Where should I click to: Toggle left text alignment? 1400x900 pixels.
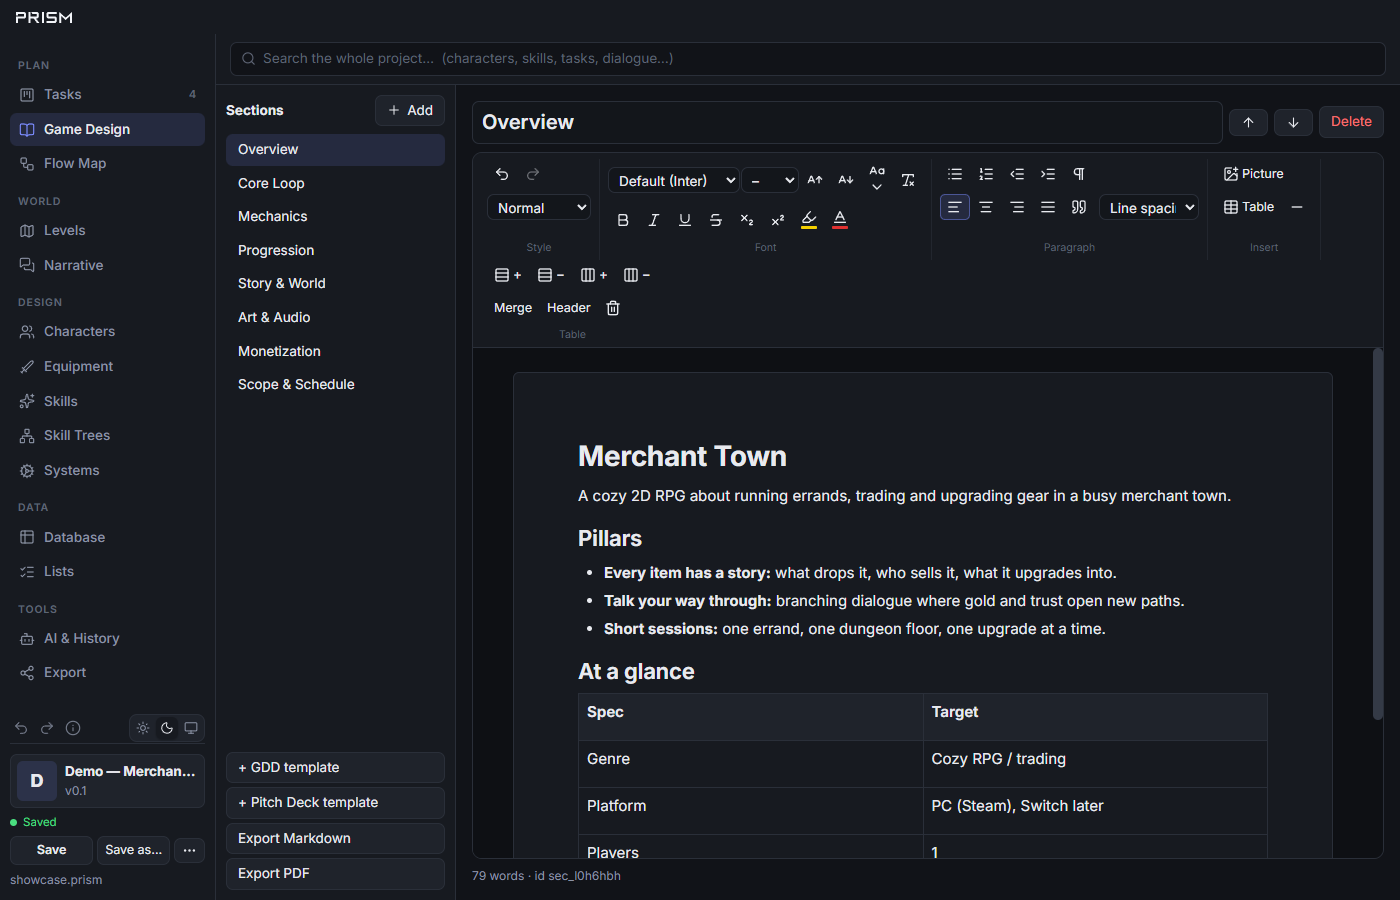click(x=955, y=207)
